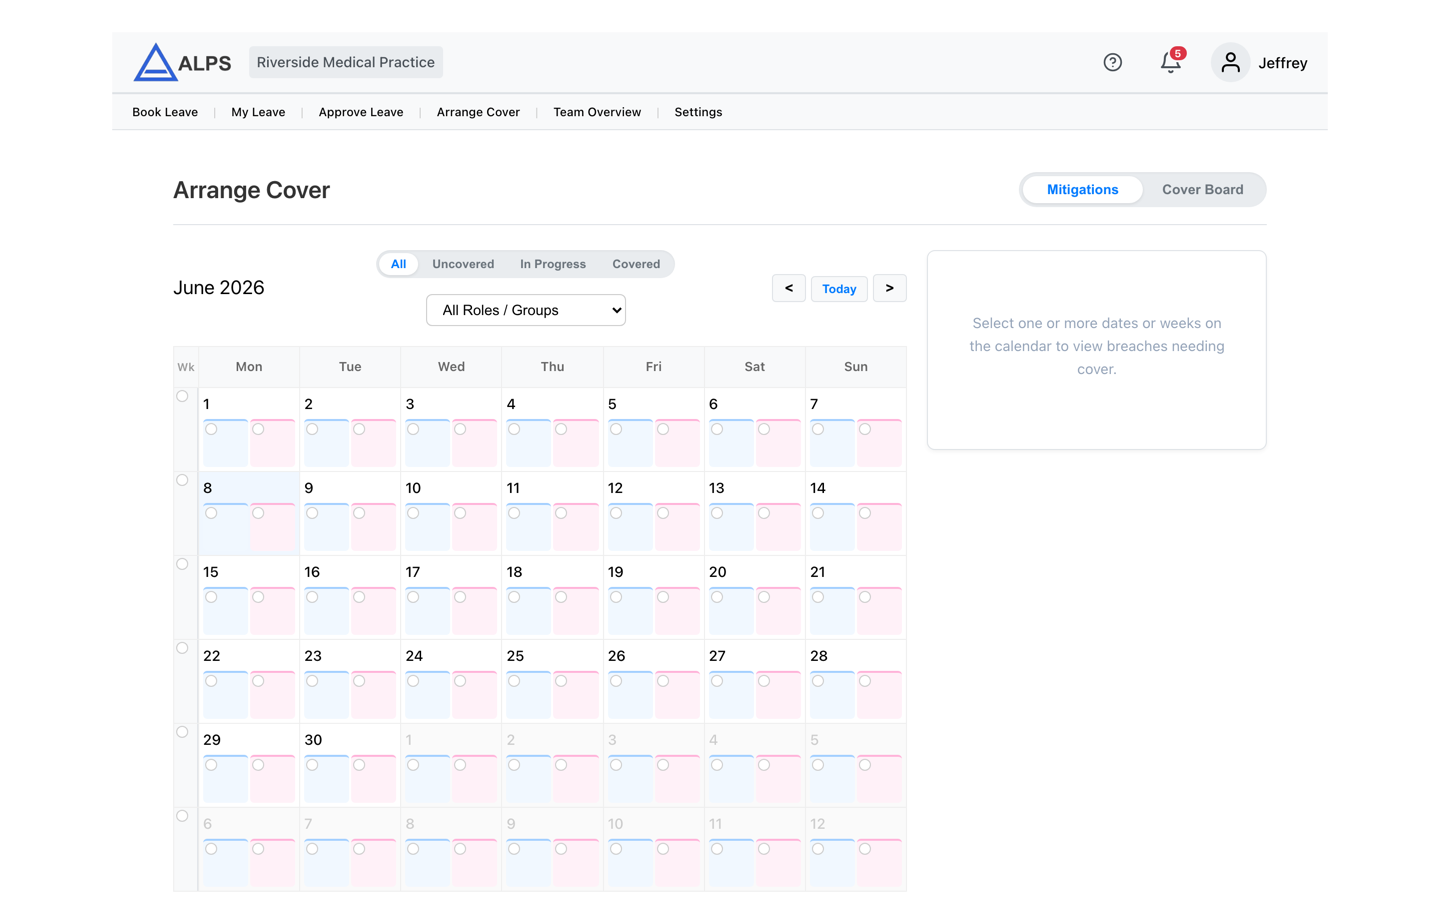
Task: Select blue slot radio on June 18
Action: (514, 597)
